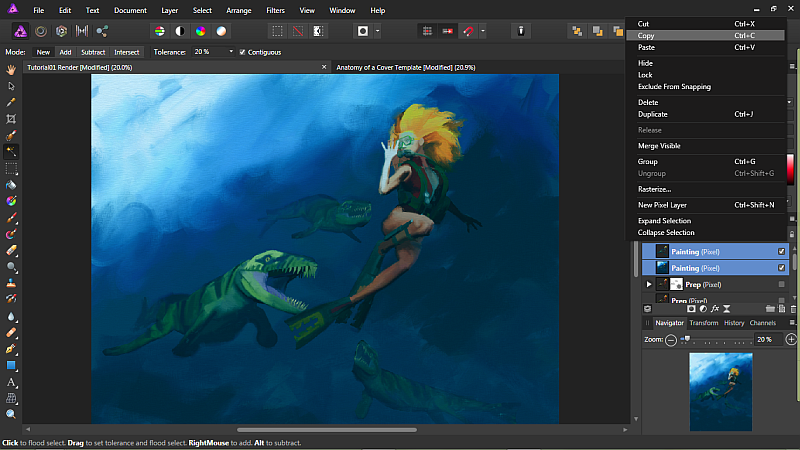
Task: Click the layer effects fx icon
Action: pos(715,309)
